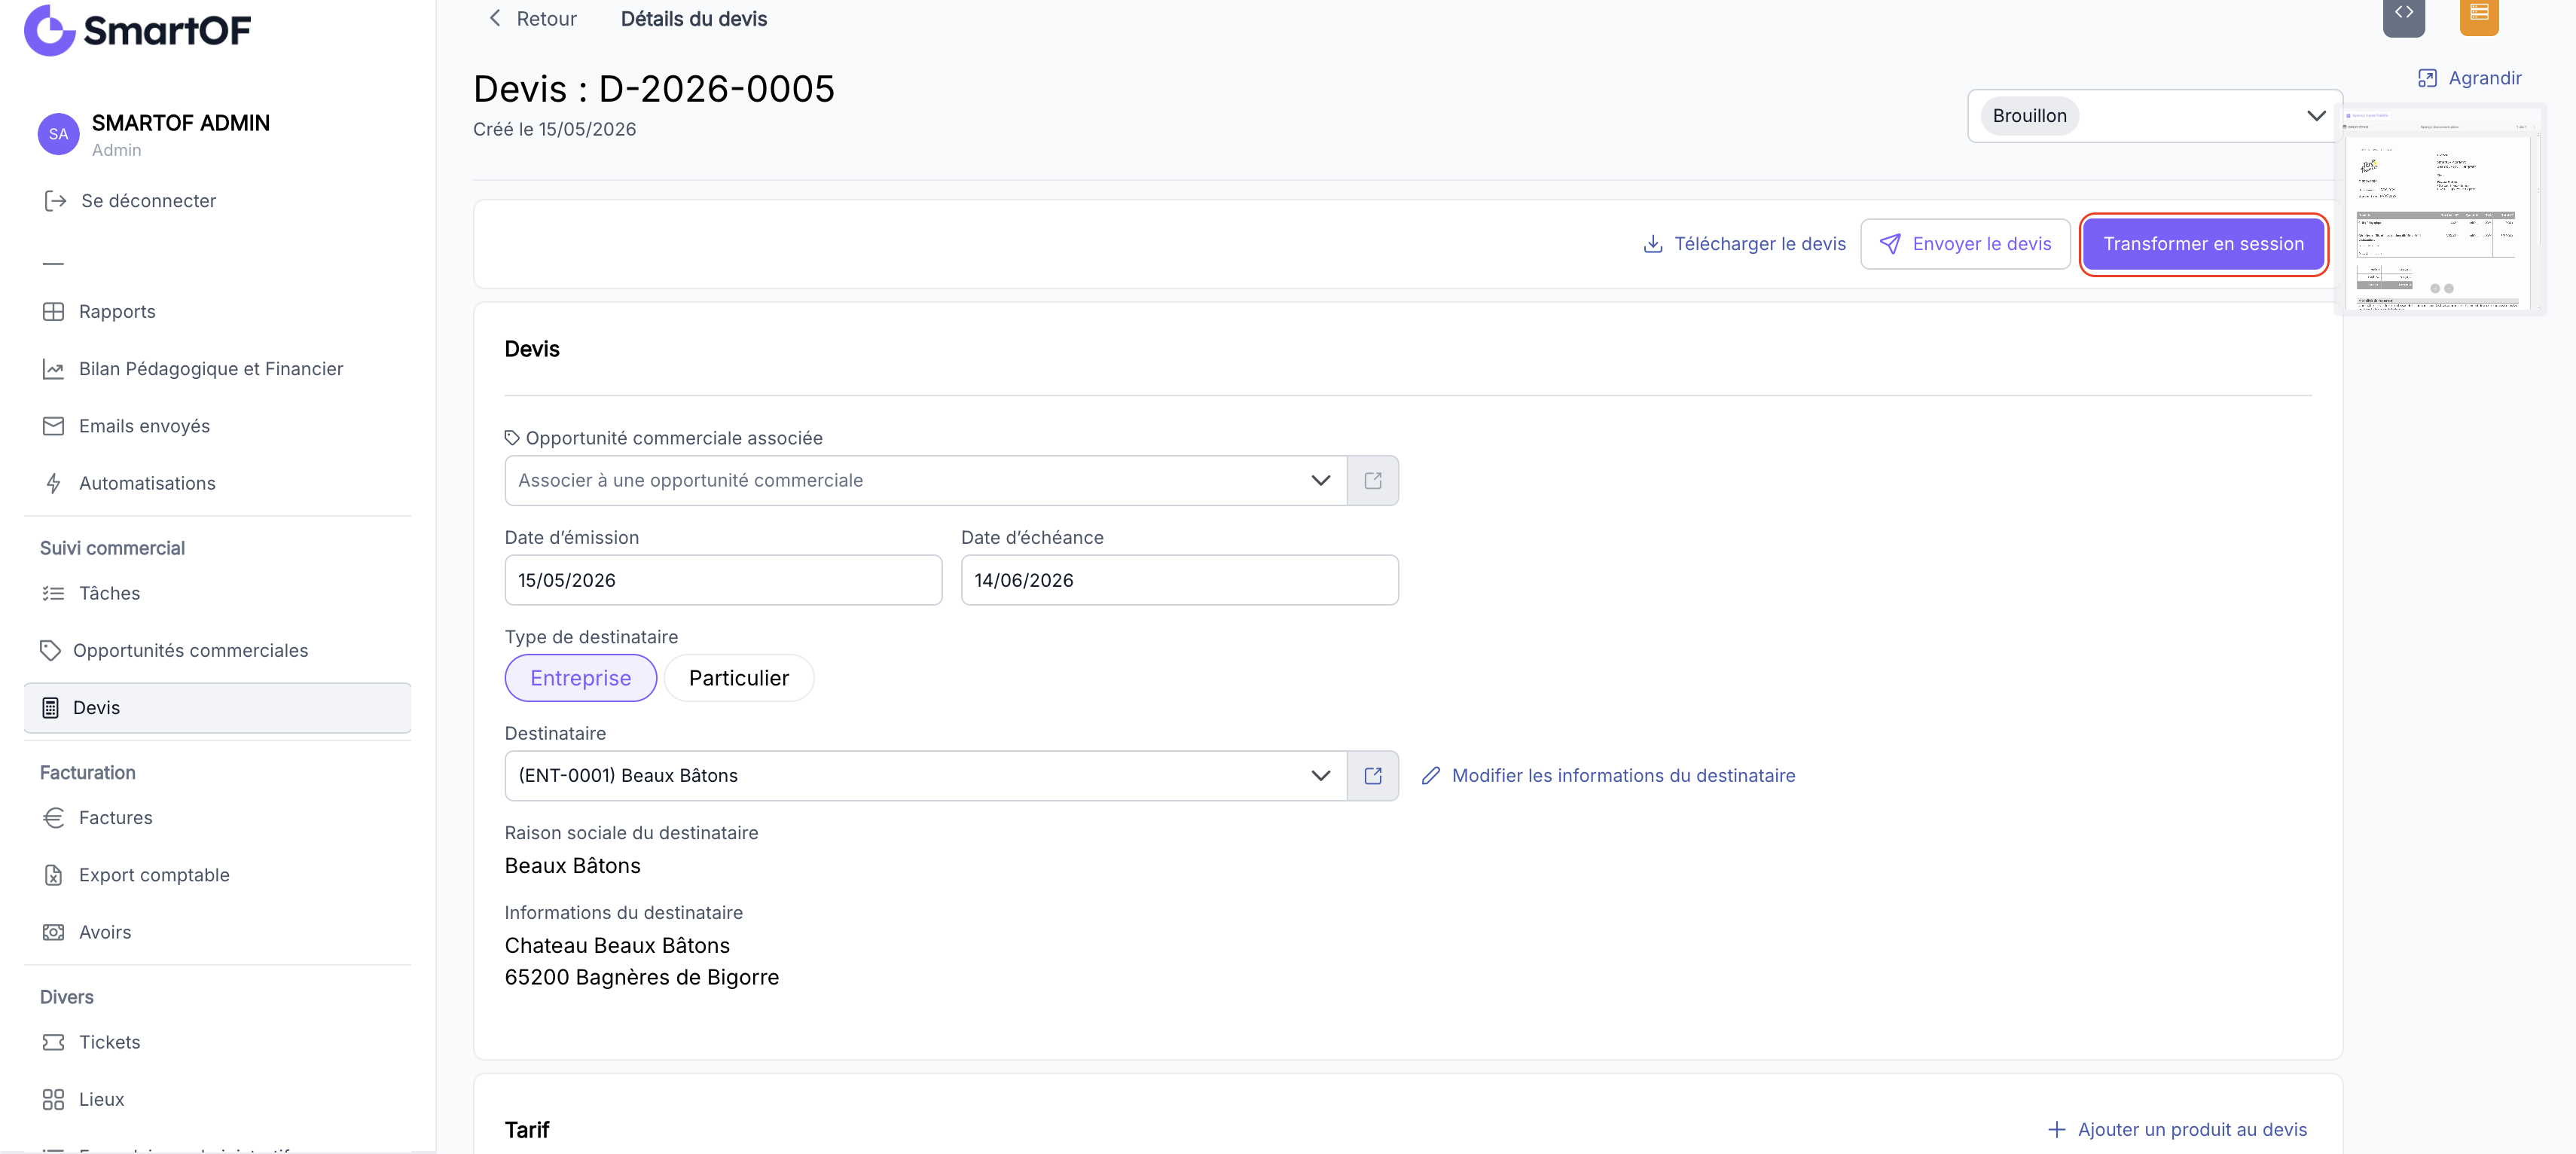The width and height of the screenshot is (2576, 1154).
Task: Click chevron of the Destinataire select
Action: (x=1320, y=776)
